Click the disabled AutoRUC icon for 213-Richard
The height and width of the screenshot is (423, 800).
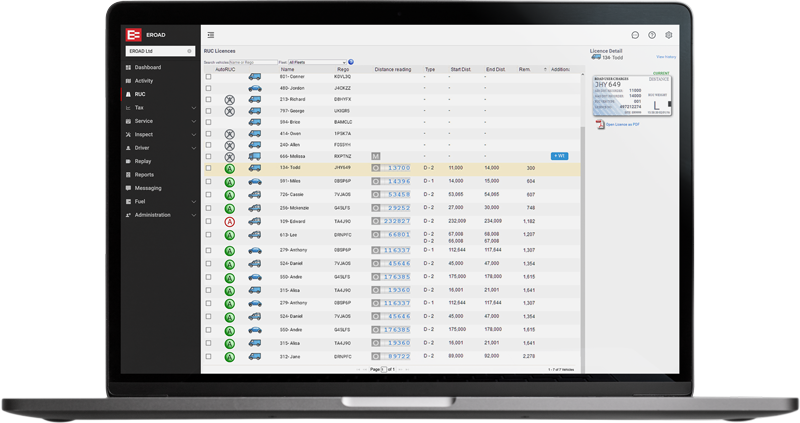click(x=229, y=100)
